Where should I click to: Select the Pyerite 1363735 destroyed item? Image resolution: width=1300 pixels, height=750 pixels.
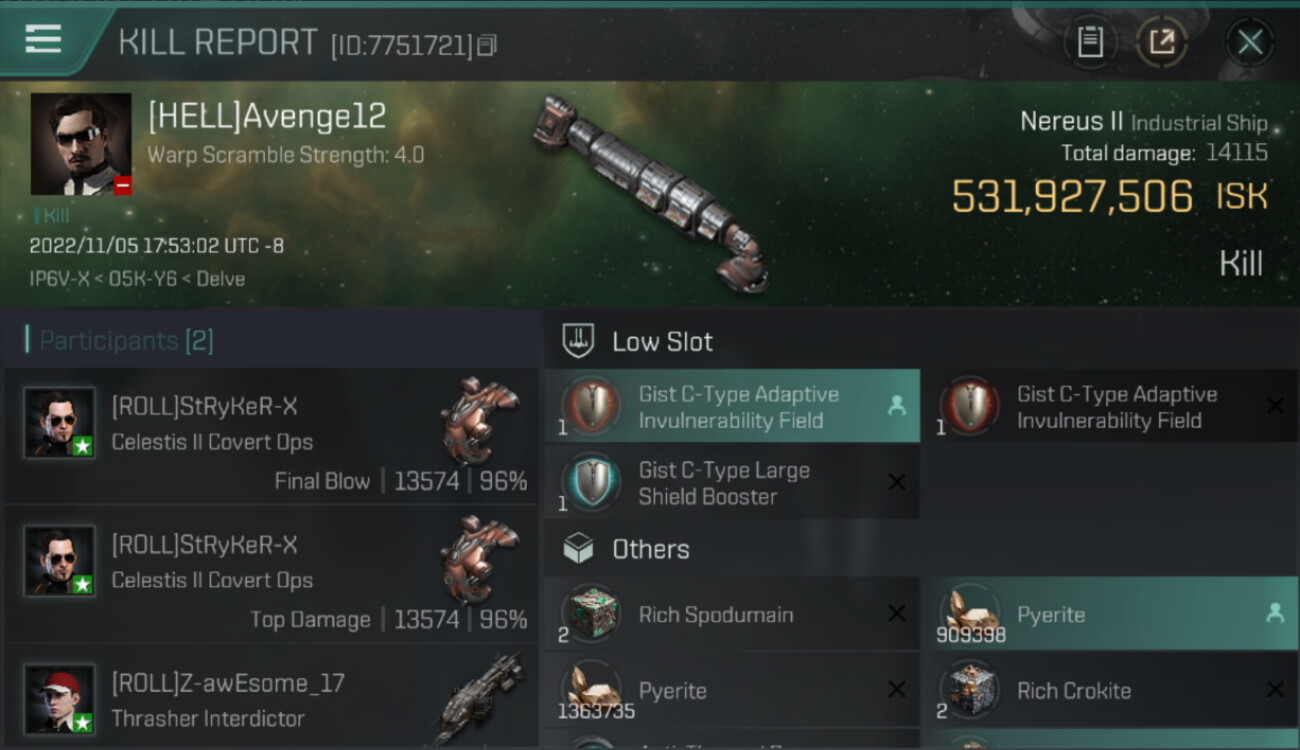(x=732, y=690)
